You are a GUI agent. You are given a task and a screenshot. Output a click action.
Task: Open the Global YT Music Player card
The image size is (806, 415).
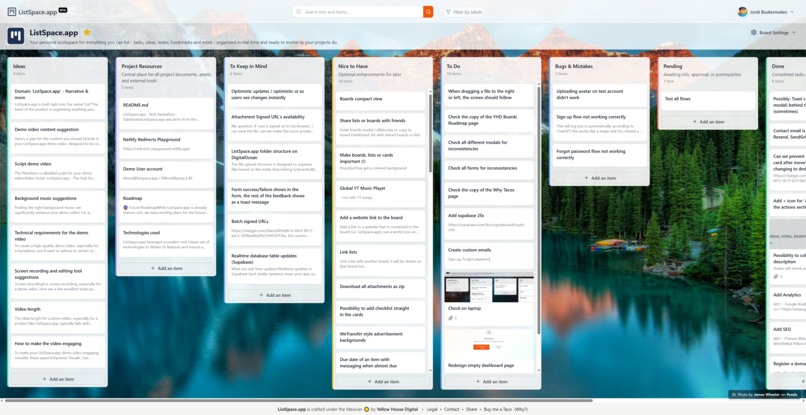pos(380,192)
